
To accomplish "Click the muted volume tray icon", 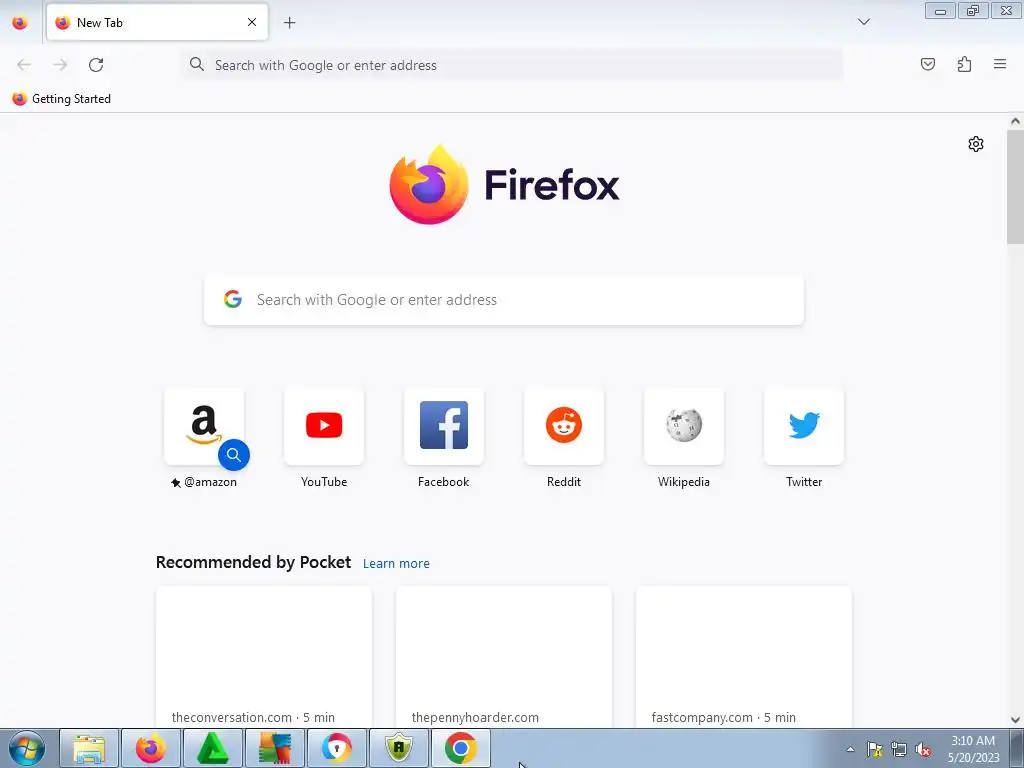I will [923, 750].
